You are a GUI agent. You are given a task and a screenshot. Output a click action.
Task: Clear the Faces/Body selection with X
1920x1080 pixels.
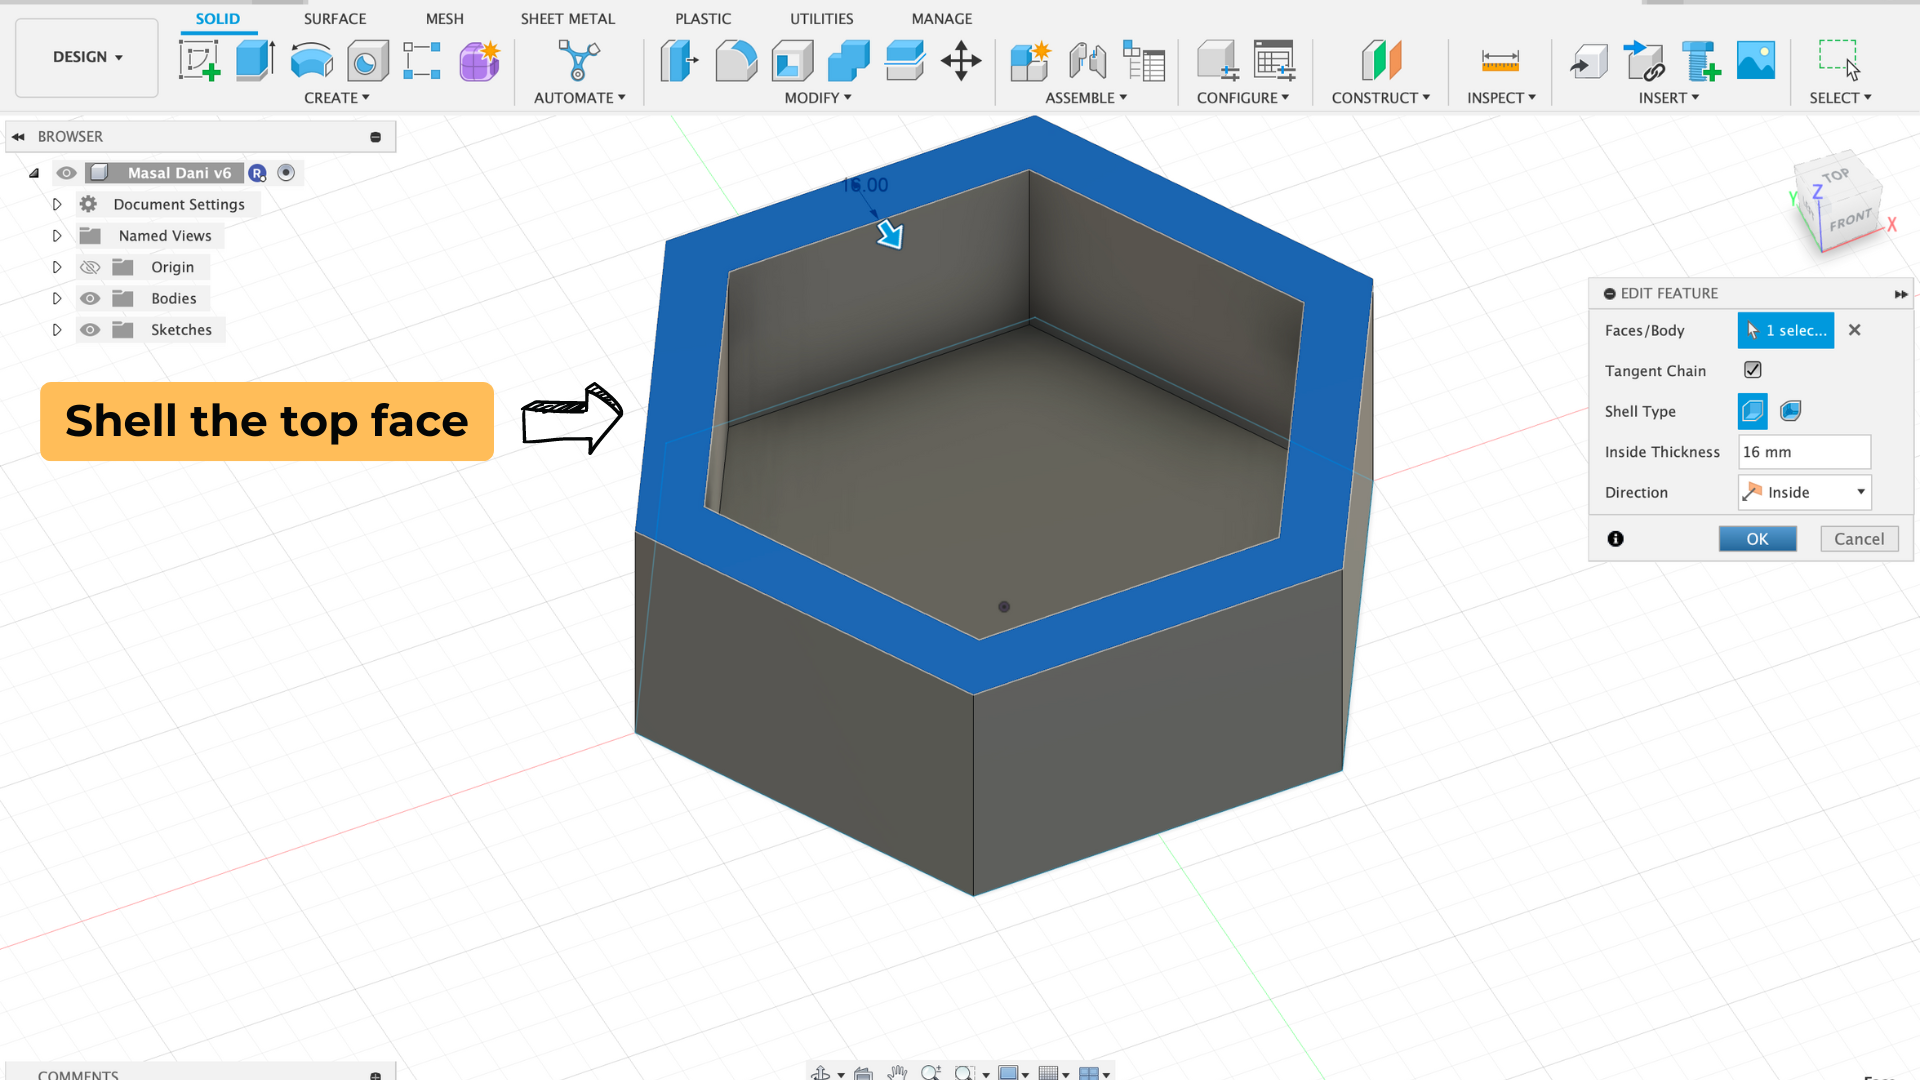click(1854, 330)
